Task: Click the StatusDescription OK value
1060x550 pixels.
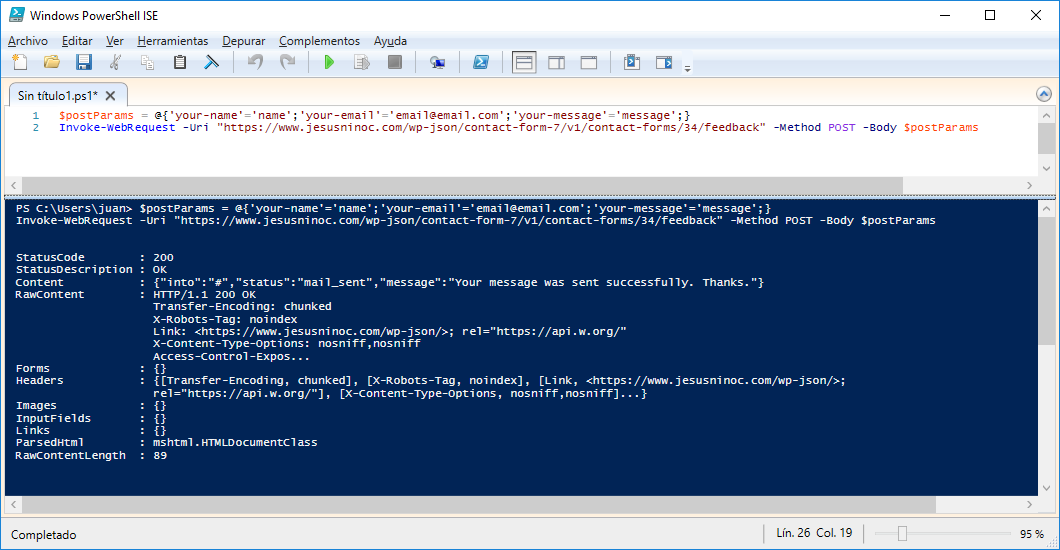Action: (x=160, y=270)
